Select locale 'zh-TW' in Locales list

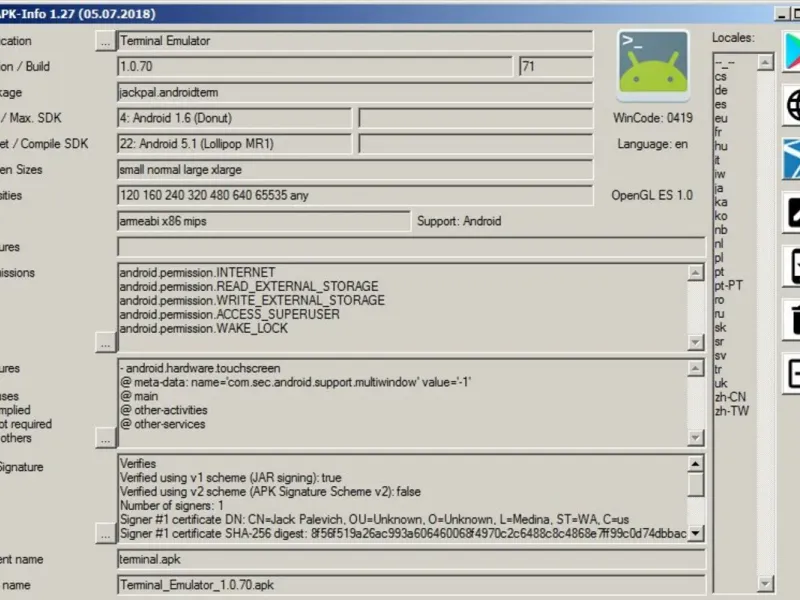[732, 411]
